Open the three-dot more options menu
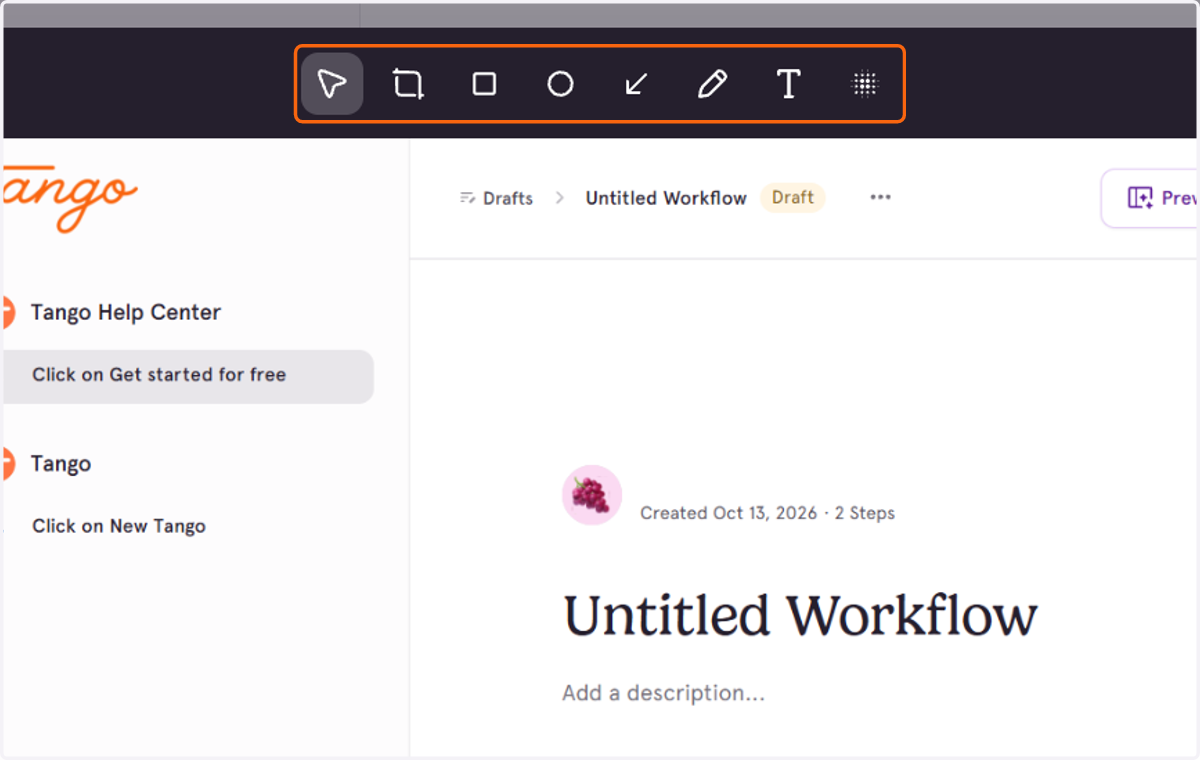Viewport: 1200px width, 760px height. coord(880,197)
